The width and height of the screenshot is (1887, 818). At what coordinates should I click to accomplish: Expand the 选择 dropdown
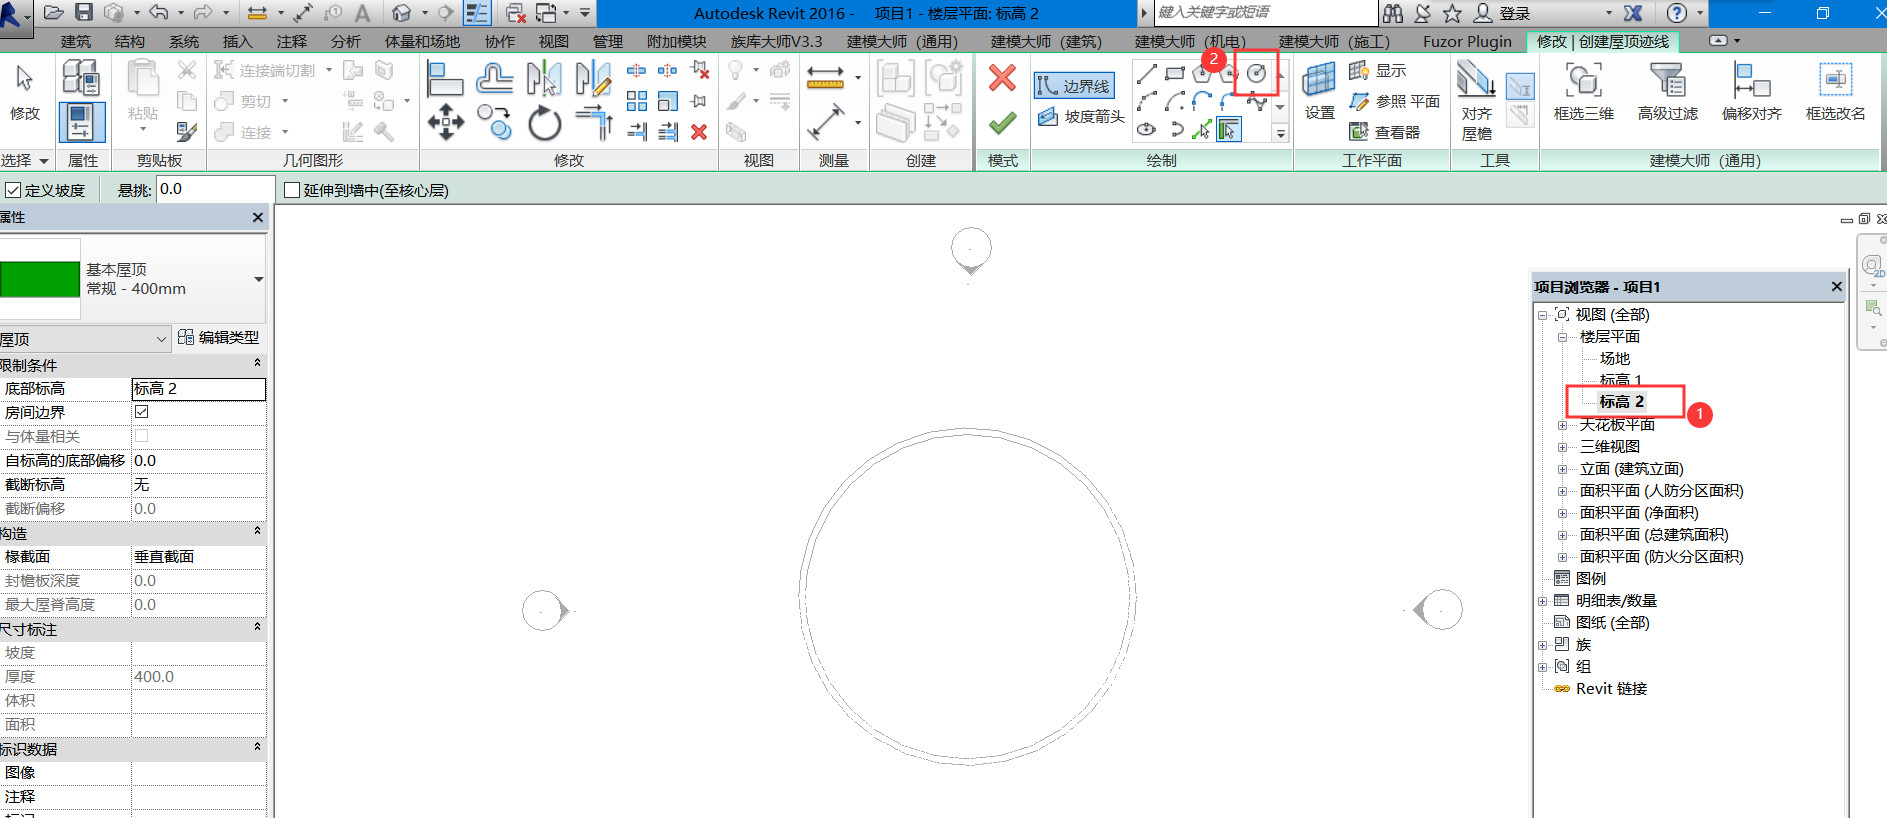click(x=25, y=160)
